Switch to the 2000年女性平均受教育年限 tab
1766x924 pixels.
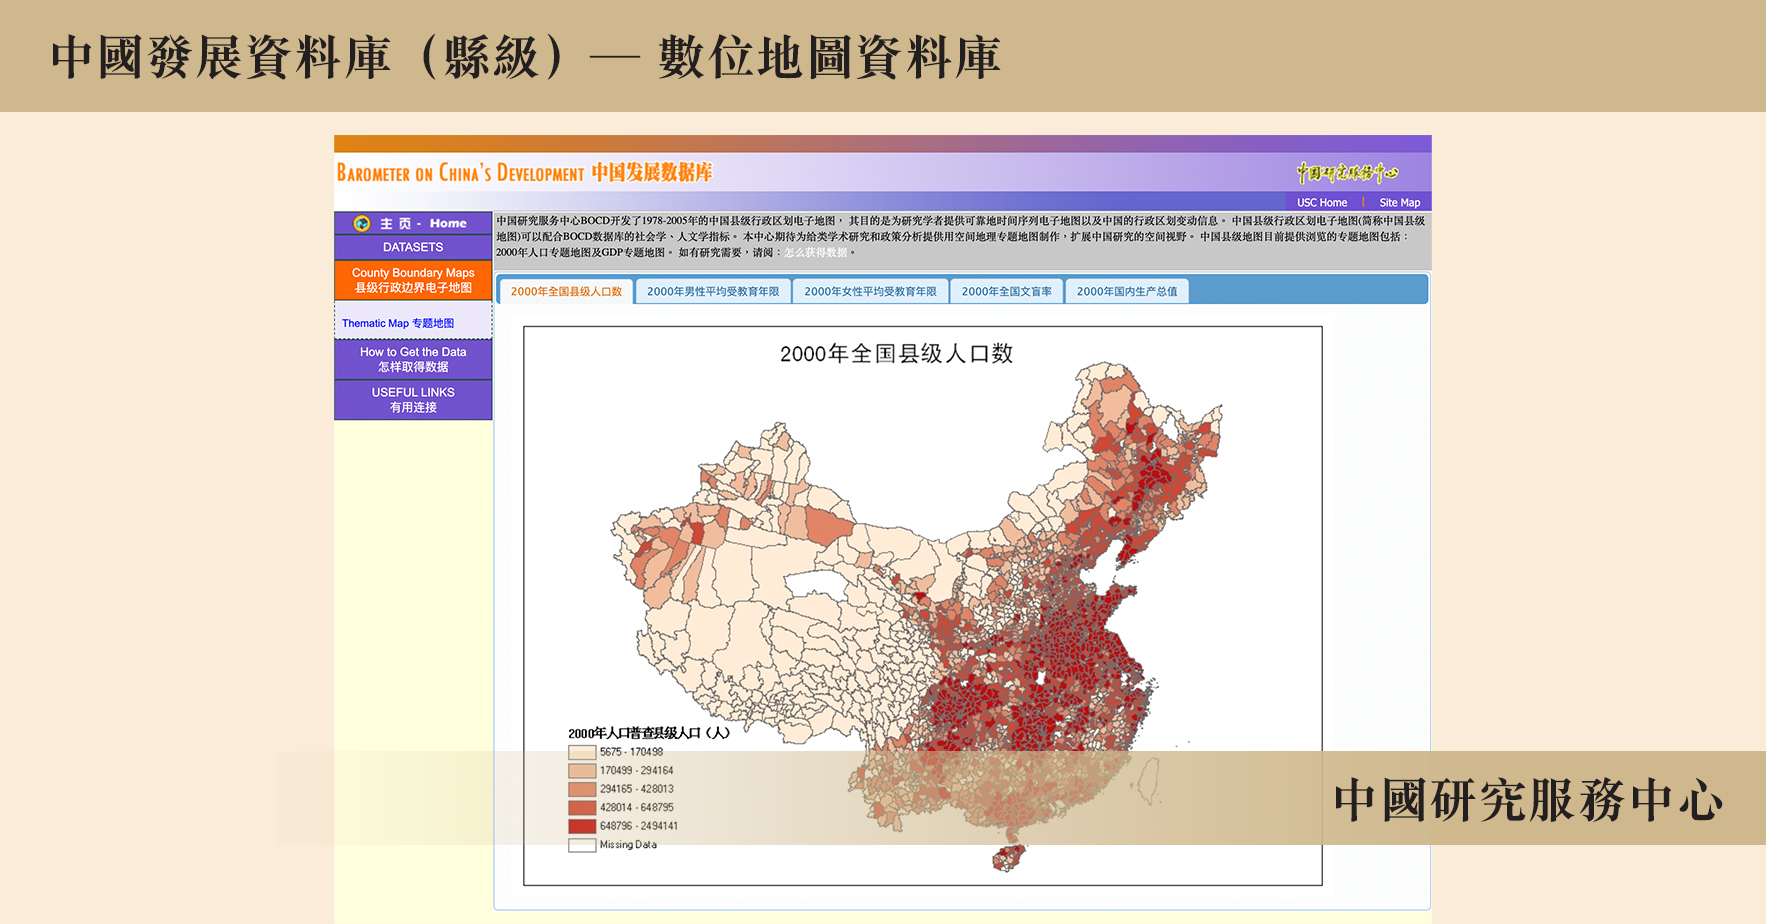pos(870,291)
